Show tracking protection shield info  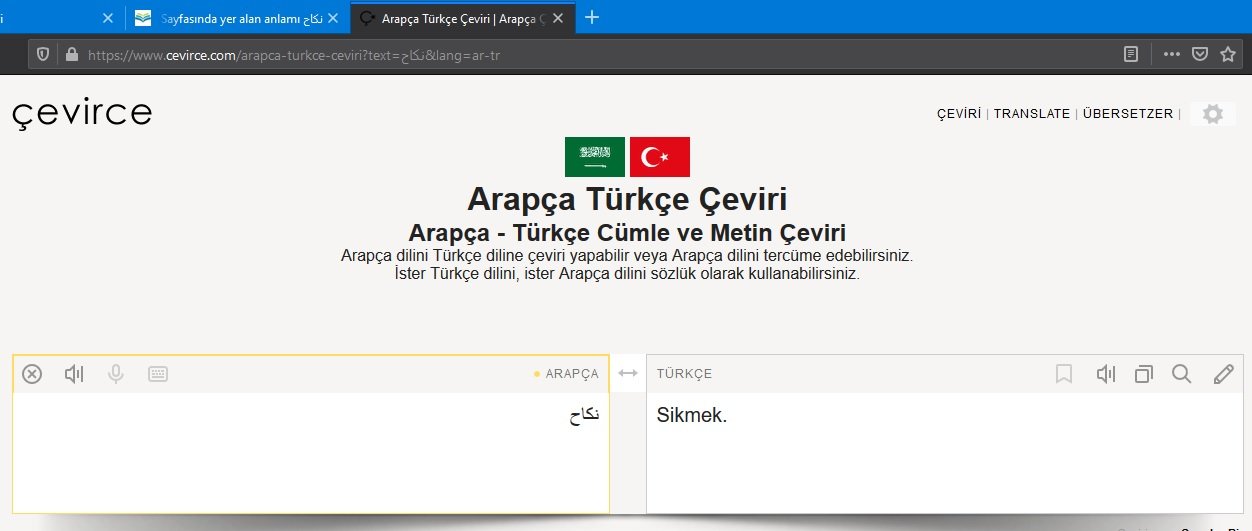click(x=43, y=55)
